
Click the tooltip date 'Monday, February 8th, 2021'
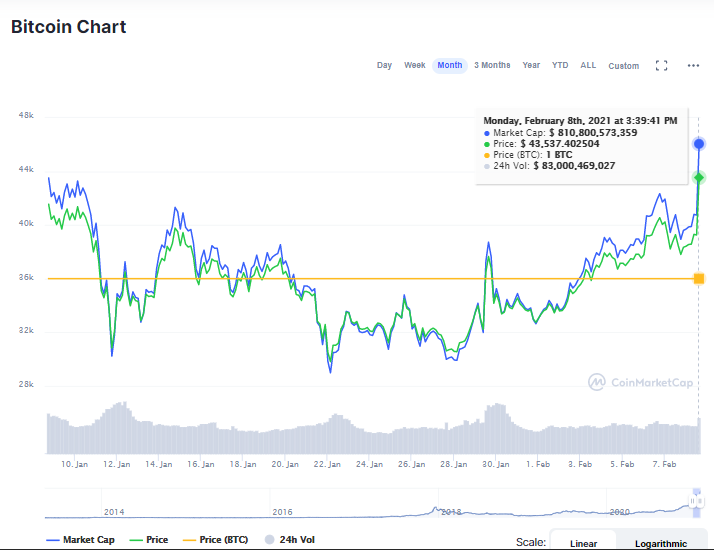[x=547, y=121]
